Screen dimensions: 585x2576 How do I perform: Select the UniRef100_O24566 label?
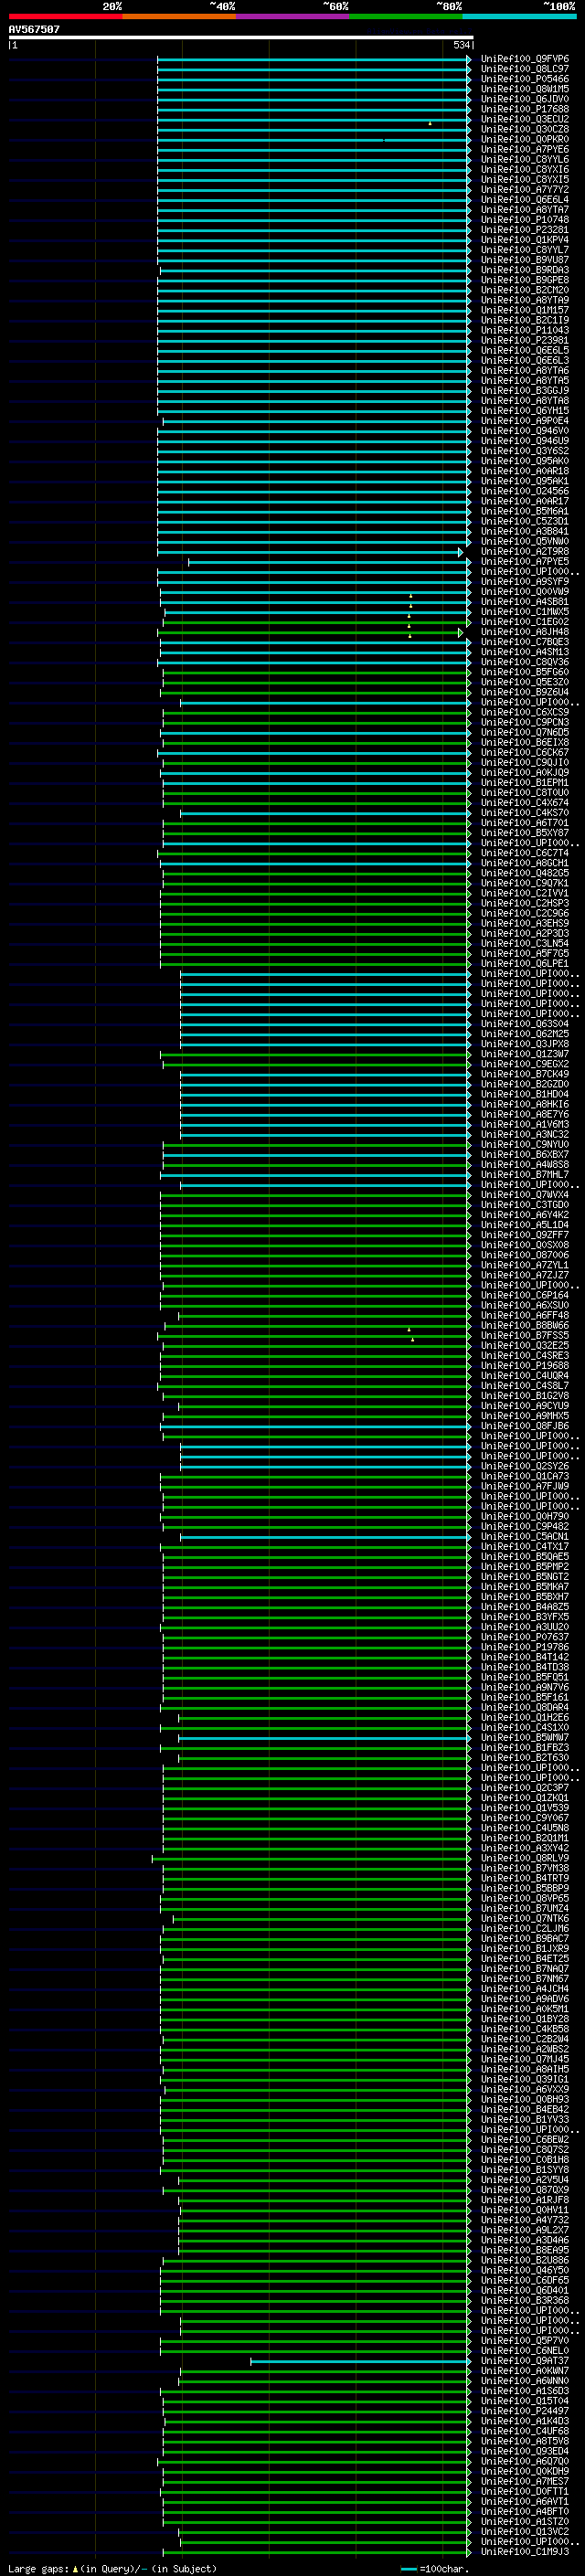coord(524,491)
